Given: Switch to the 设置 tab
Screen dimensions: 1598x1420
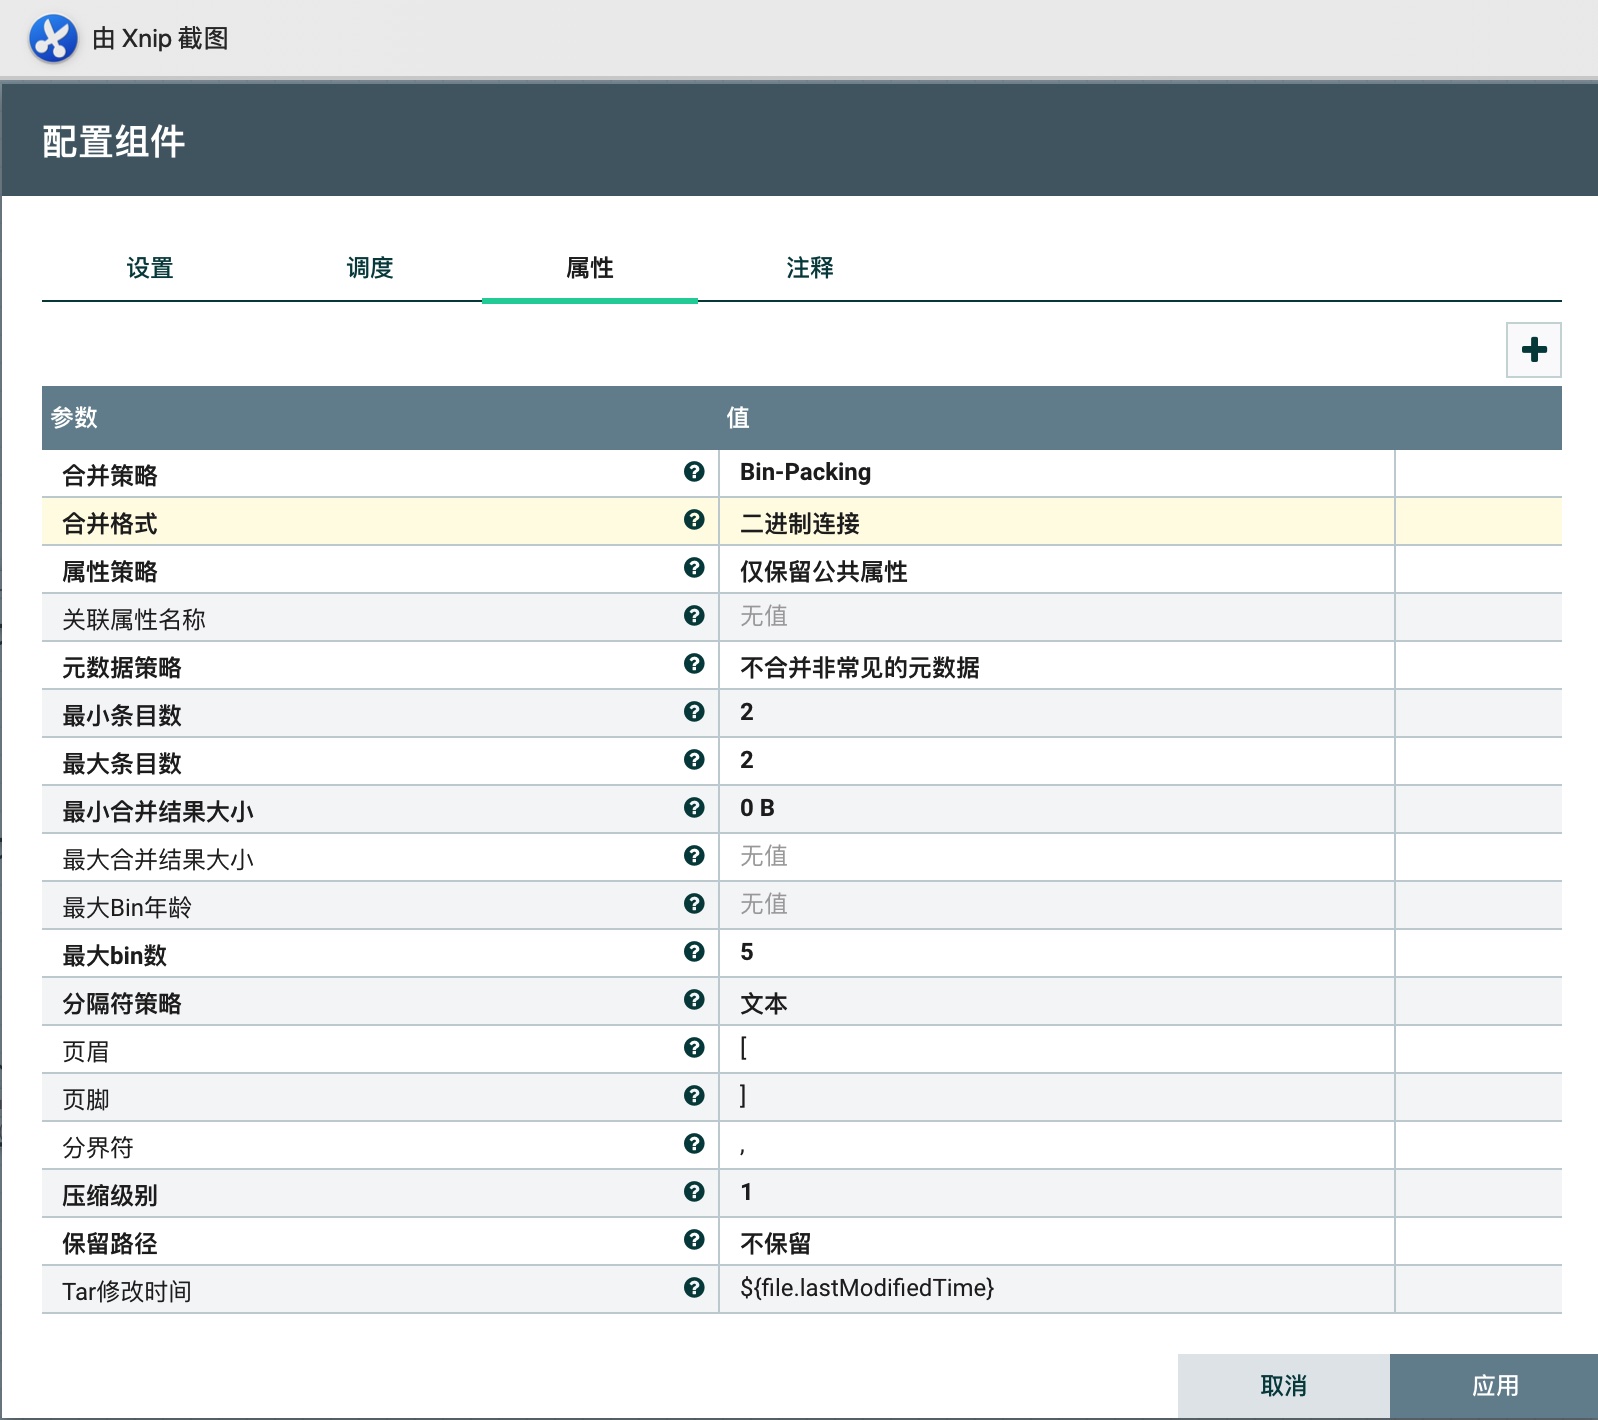Looking at the screenshot, I should (150, 268).
